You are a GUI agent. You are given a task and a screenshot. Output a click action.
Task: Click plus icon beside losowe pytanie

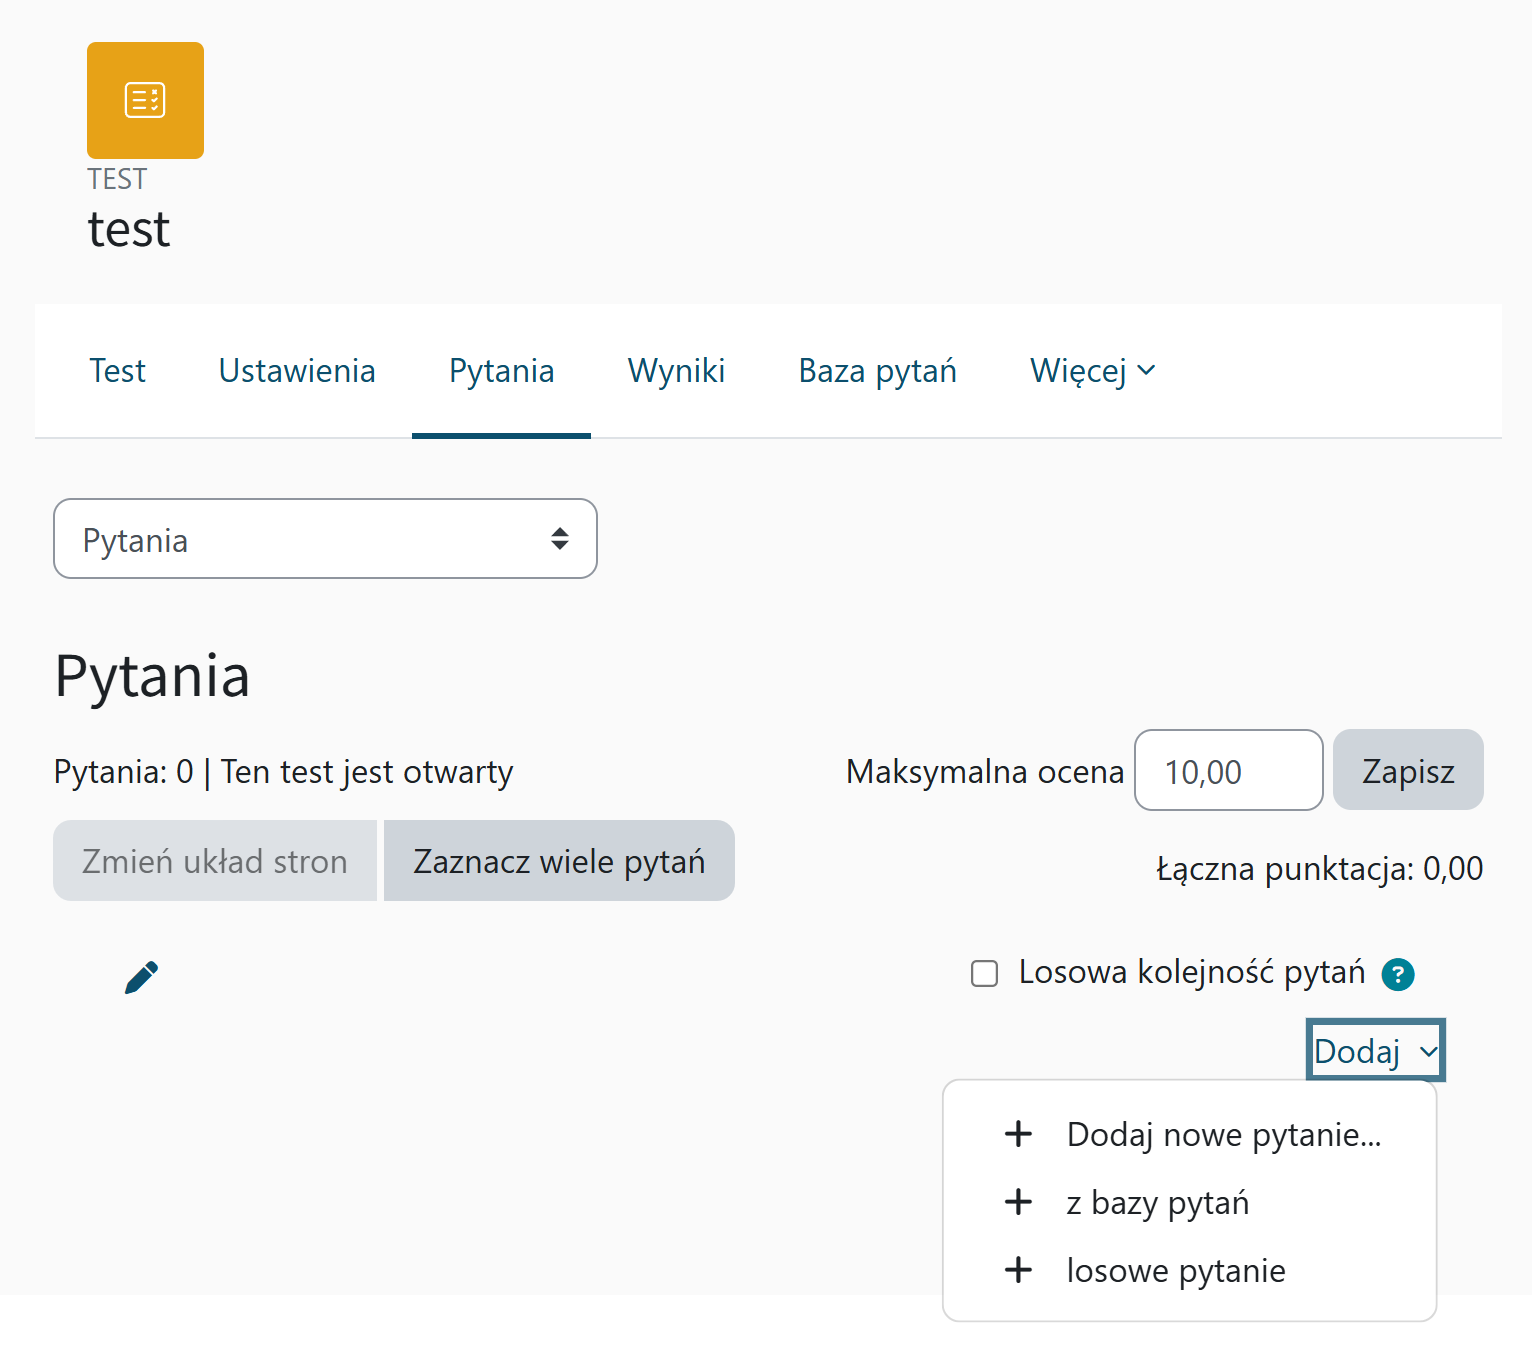[x=1018, y=1270]
